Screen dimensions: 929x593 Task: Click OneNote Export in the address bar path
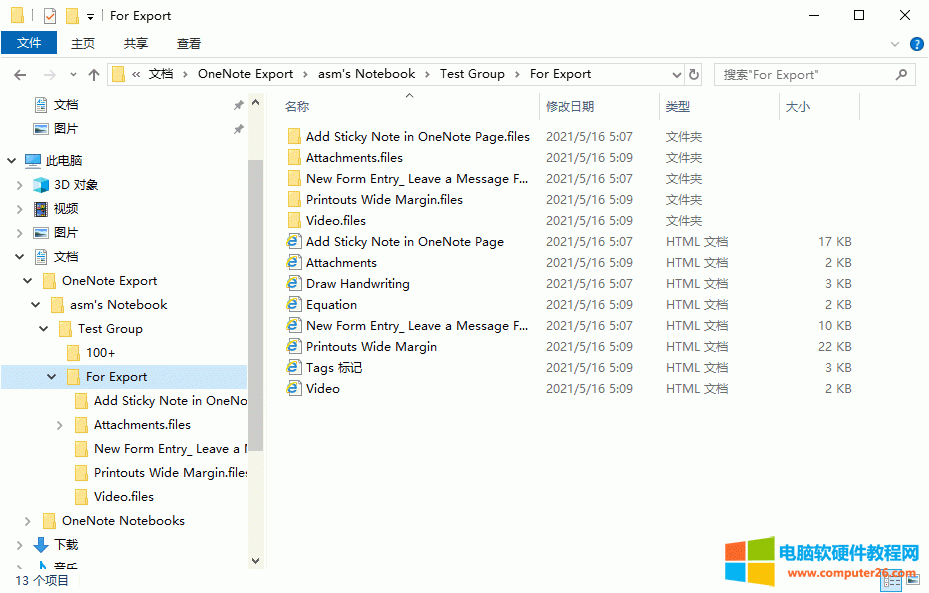(x=245, y=74)
